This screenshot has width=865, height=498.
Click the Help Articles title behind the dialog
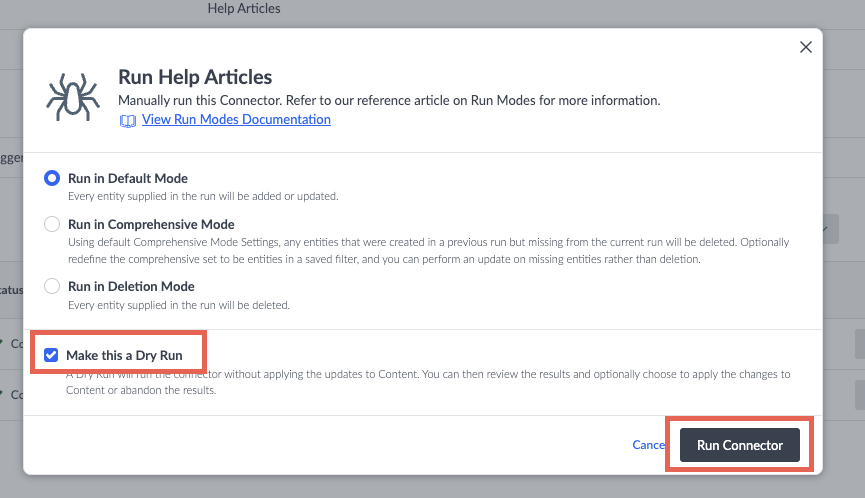[244, 9]
